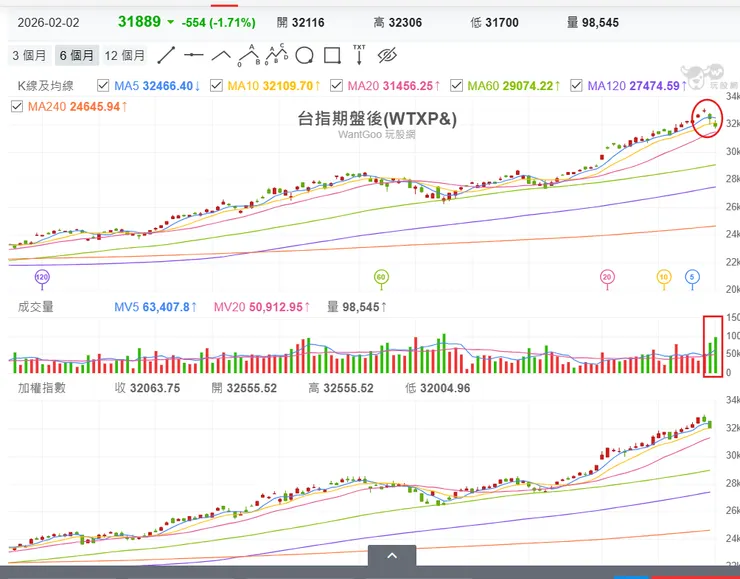
Task: Select the horizontal line drawing tool
Action: click(193, 55)
